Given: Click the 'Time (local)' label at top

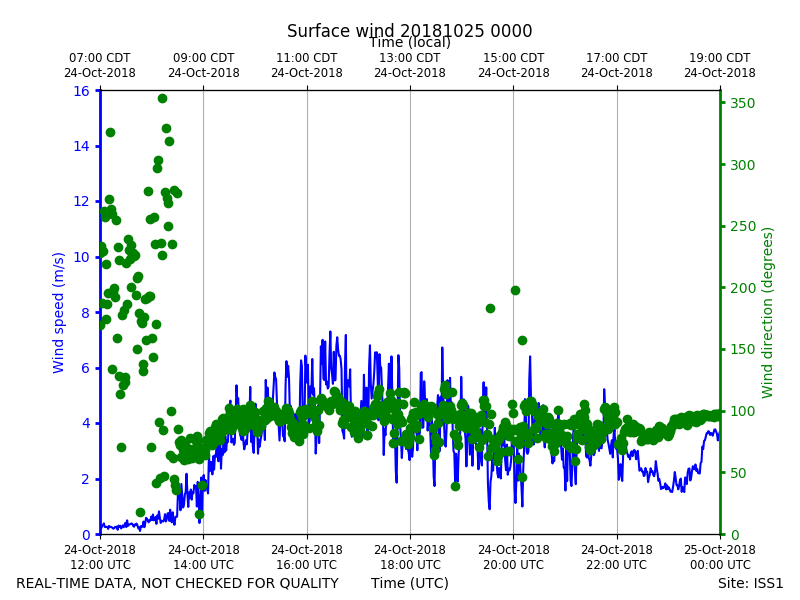Looking at the screenshot, I should tap(410, 43).
